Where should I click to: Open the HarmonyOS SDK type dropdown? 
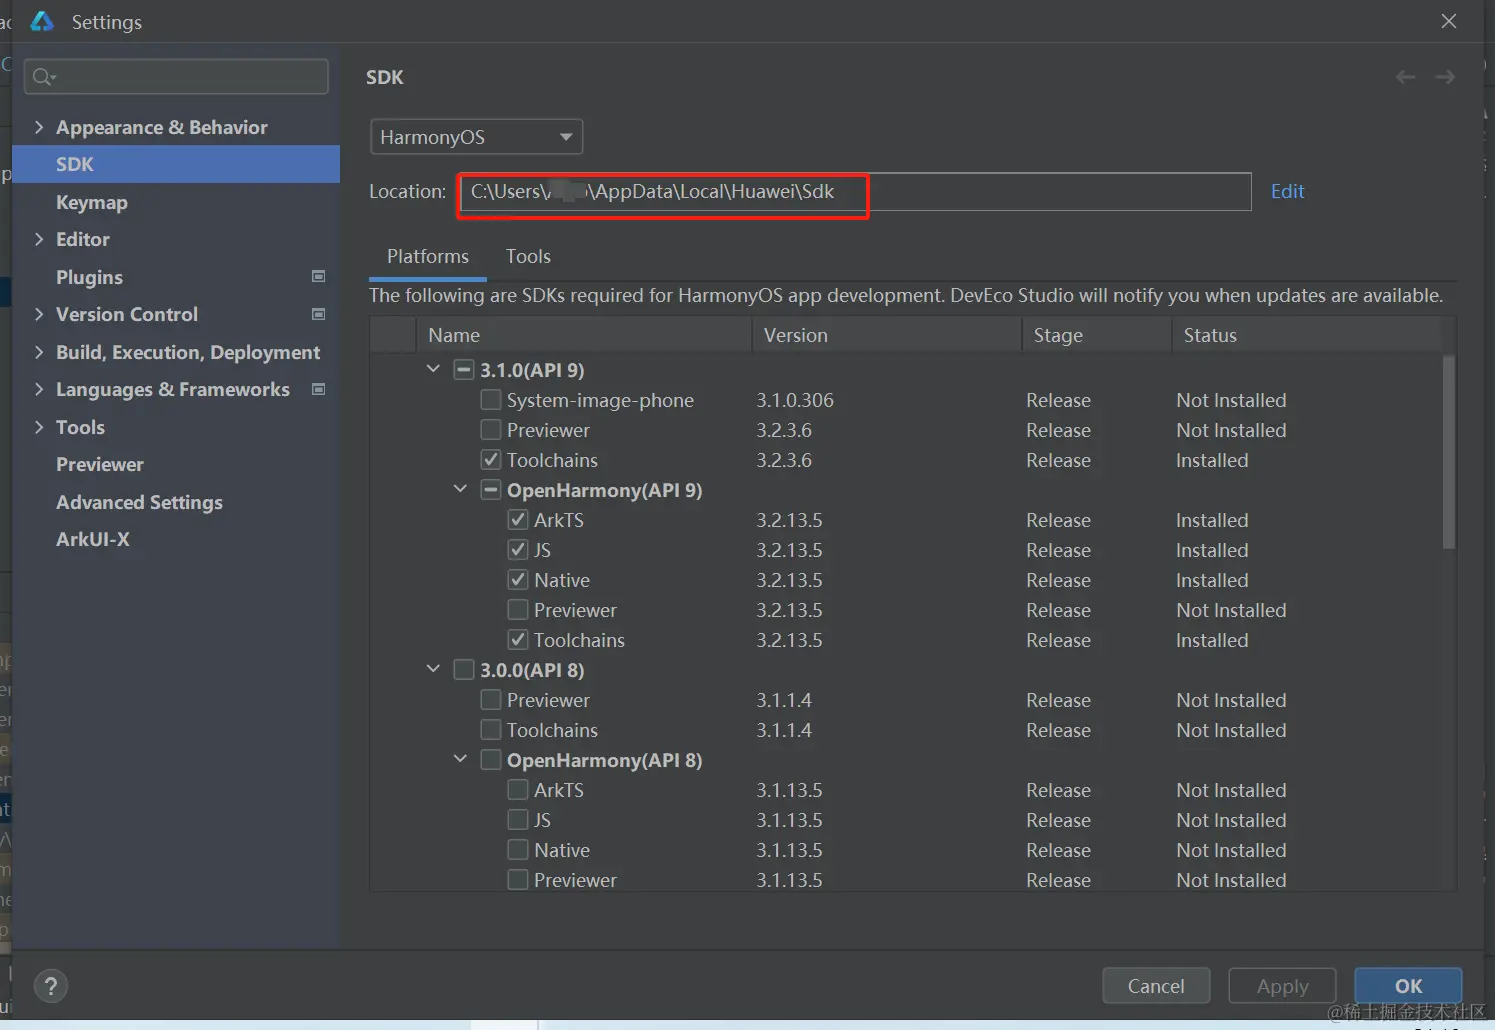[476, 137]
